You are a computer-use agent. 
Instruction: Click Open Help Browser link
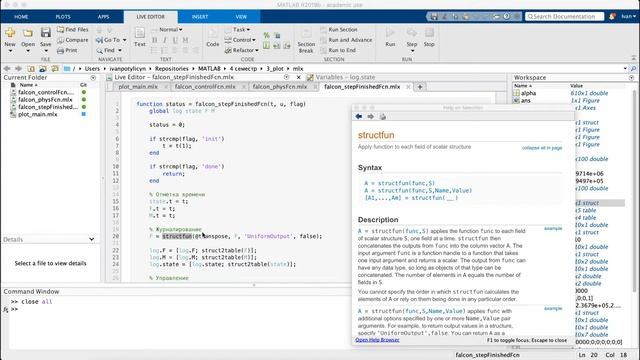tap(377, 340)
